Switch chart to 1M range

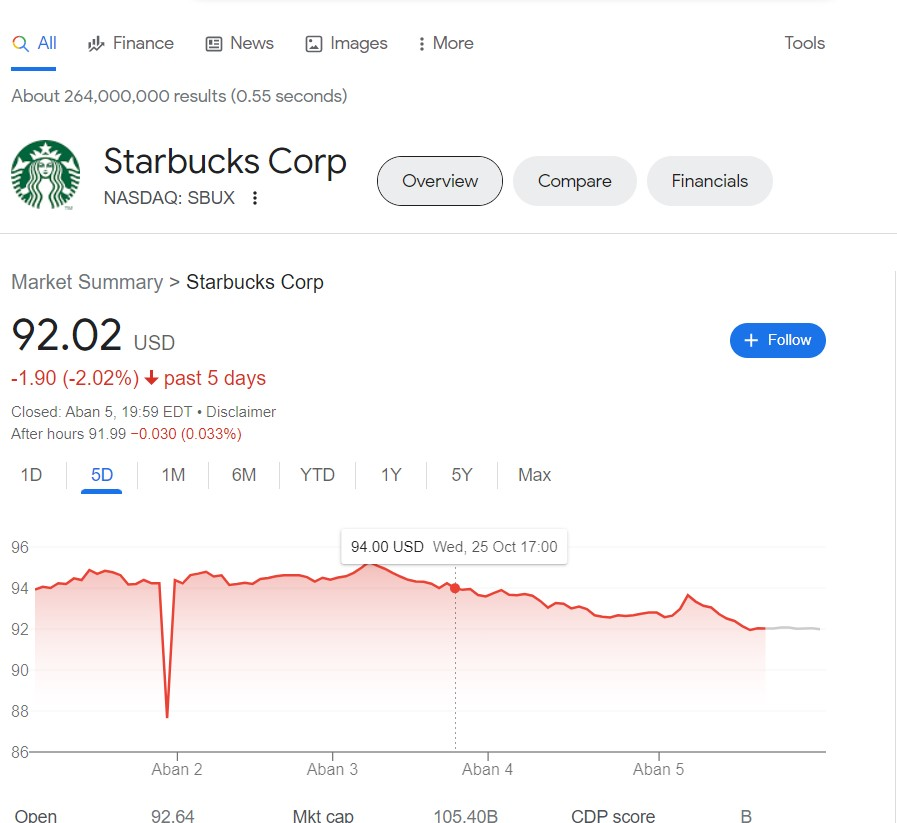click(173, 475)
